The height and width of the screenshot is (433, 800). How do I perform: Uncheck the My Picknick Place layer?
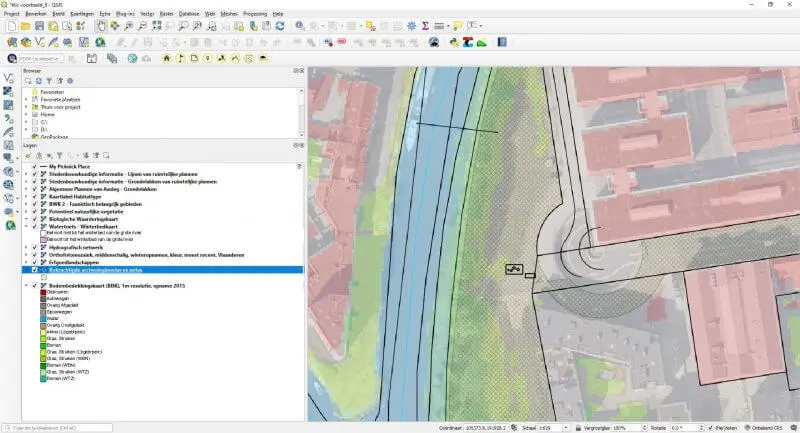[x=34, y=167]
